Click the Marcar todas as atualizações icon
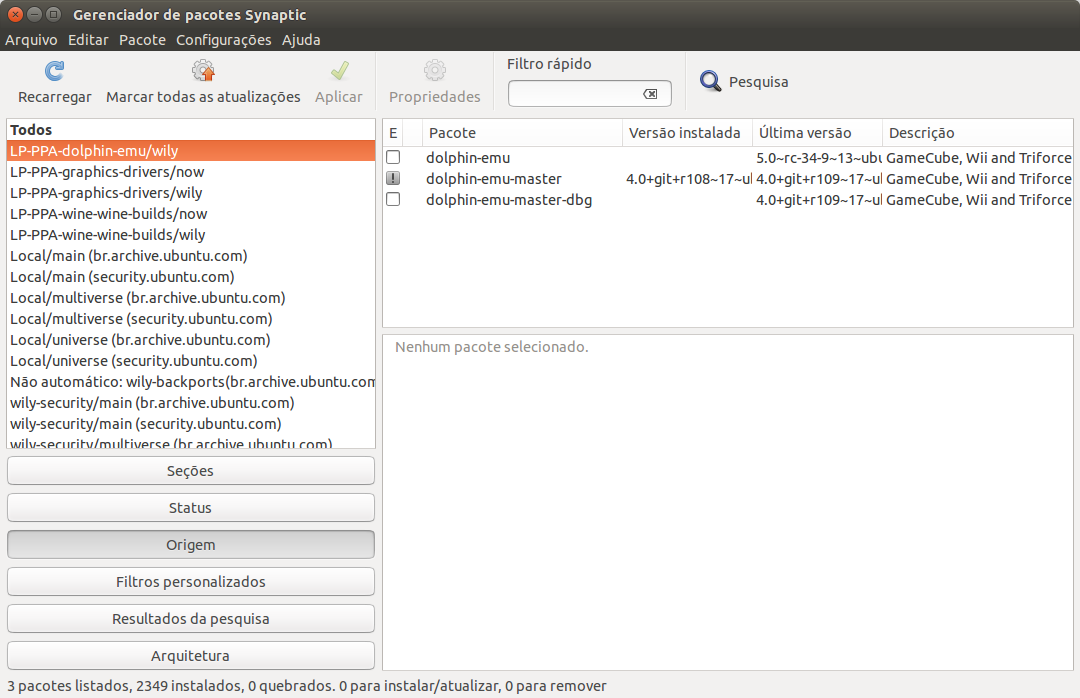1080x698 pixels. pos(202,70)
